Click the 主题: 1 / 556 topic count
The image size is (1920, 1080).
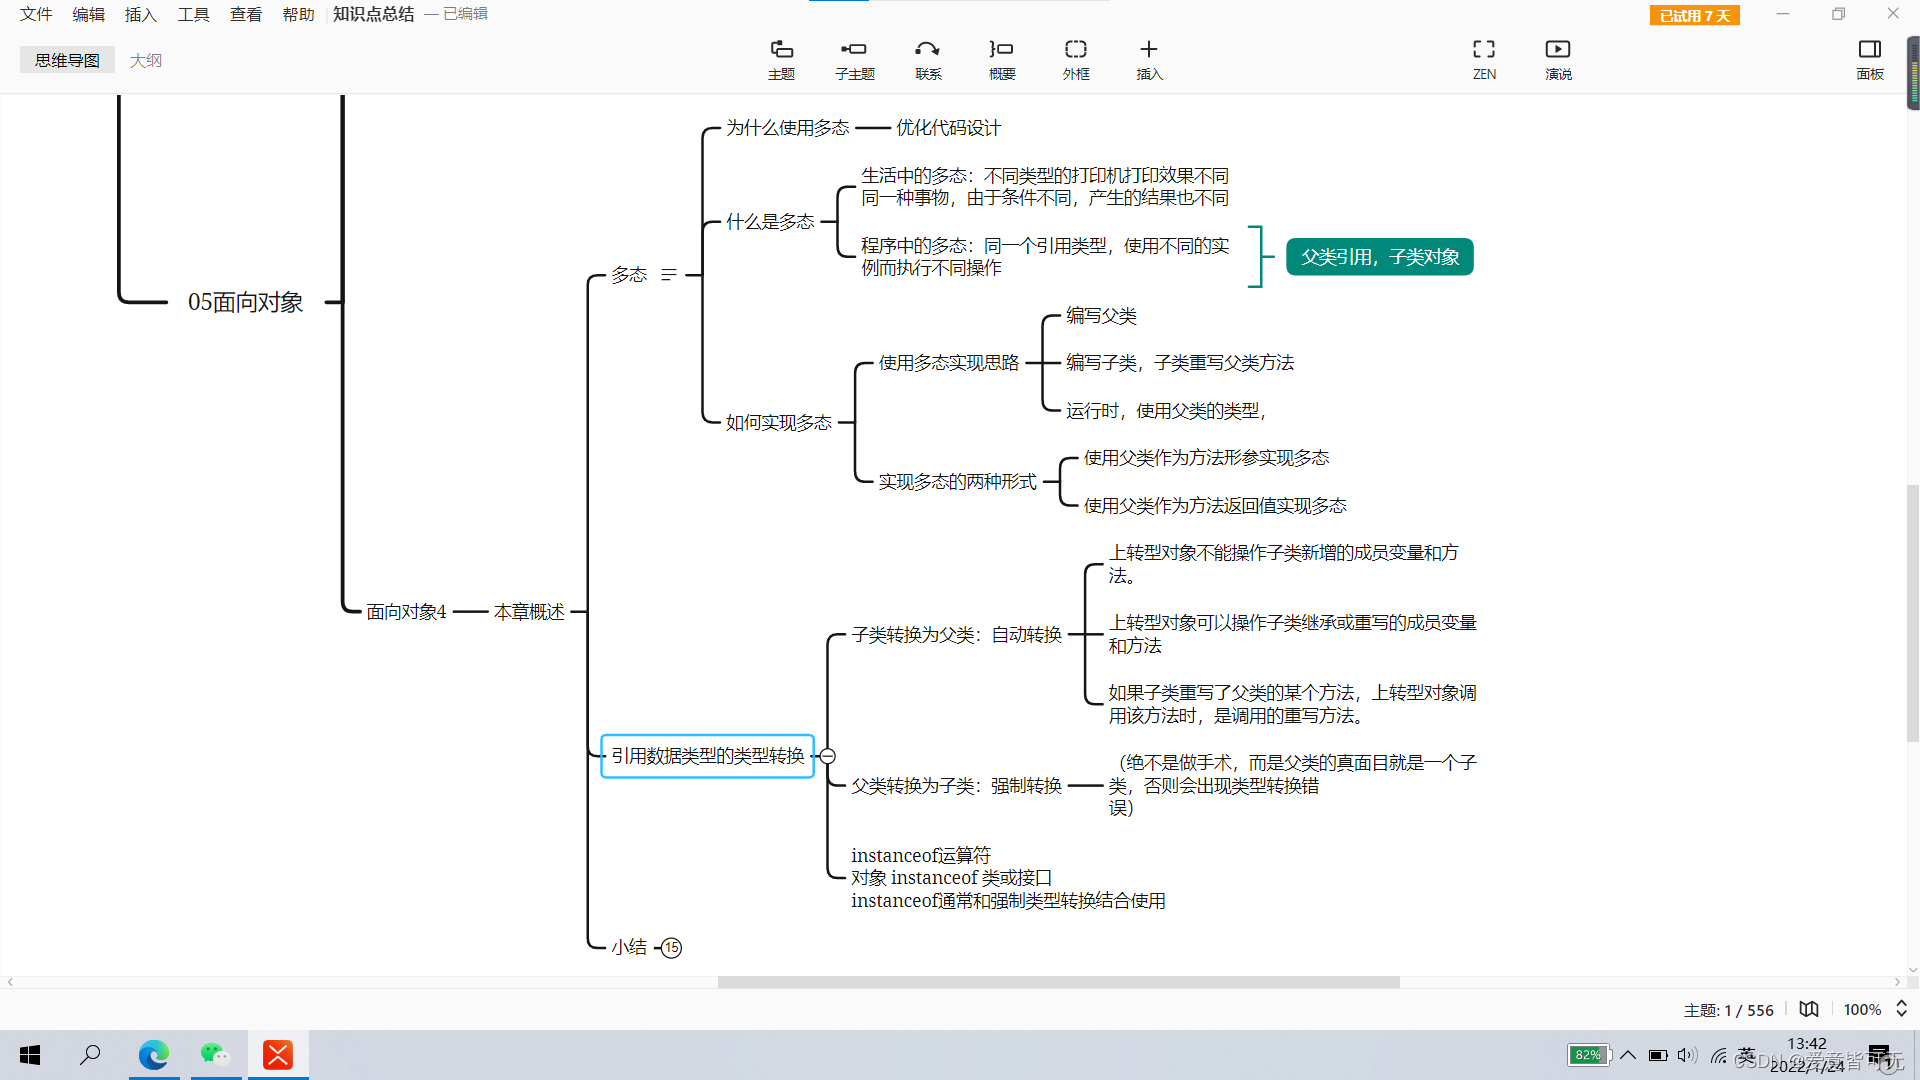click(x=1728, y=1010)
